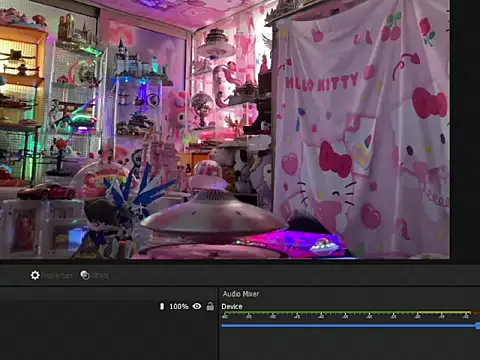Open Filters via the overlapping-circles icon
Screen dimensions: 480x360
coord(85,275)
